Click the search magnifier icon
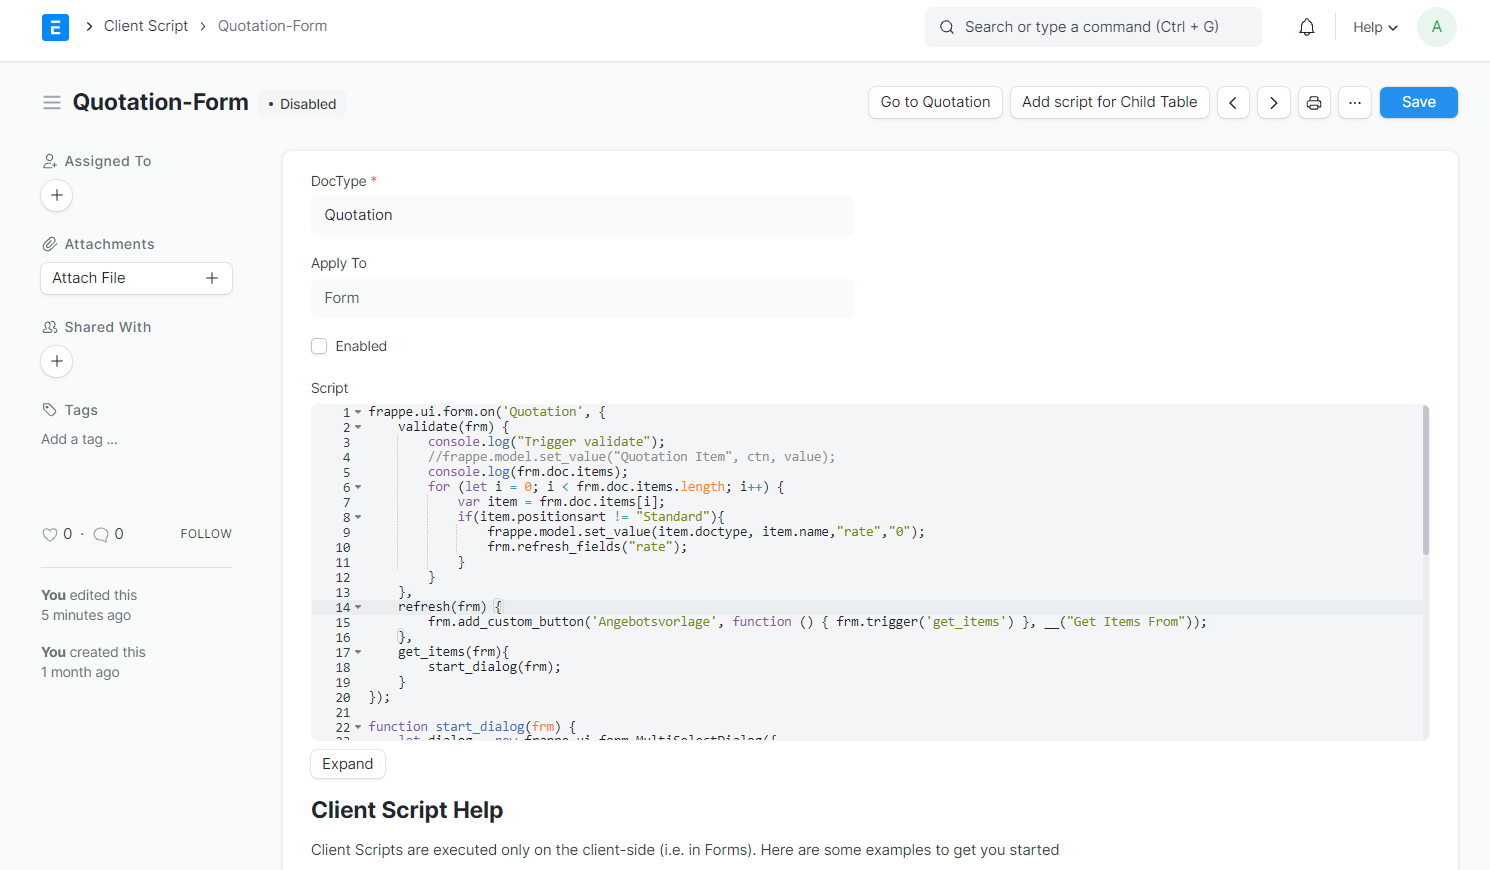Image resolution: width=1490 pixels, height=870 pixels. (x=946, y=27)
